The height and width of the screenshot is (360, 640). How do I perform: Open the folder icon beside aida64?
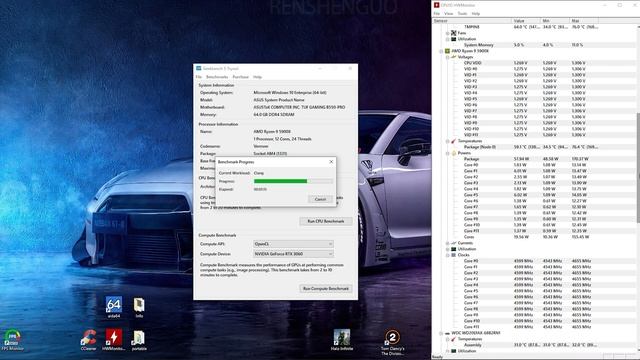[139, 307]
